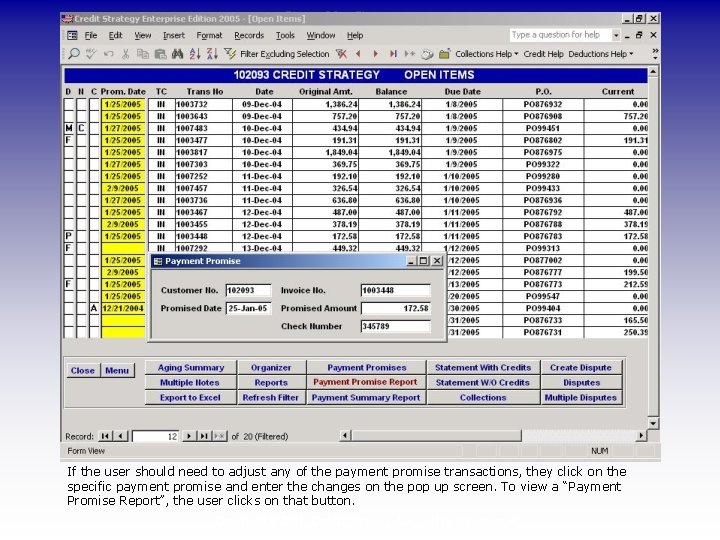The height and width of the screenshot is (540, 720).
Task: Click the Refresh Filter button
Action: [x=271, y=398]
